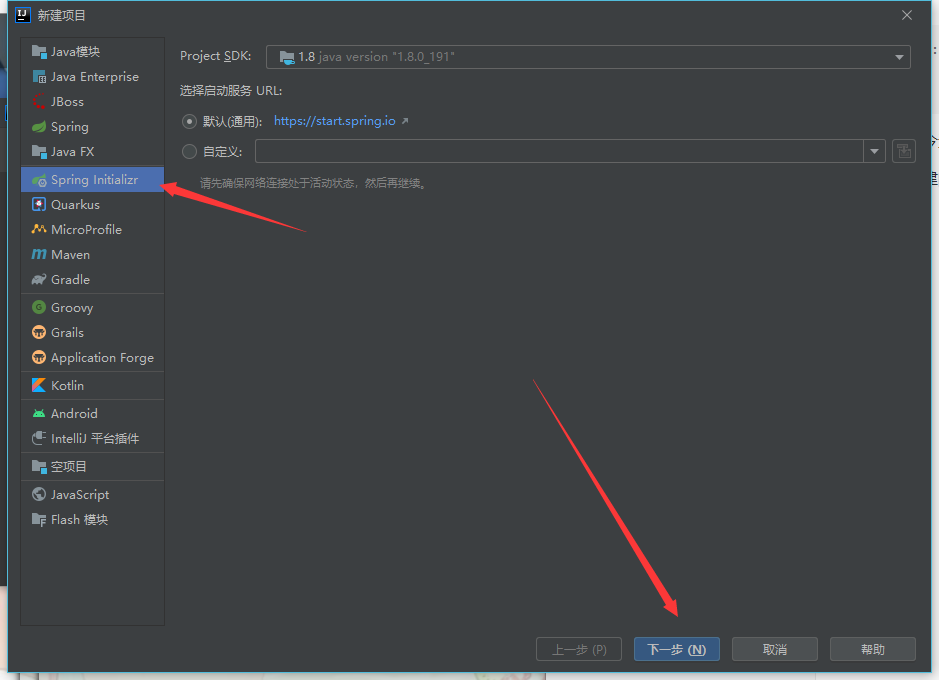The height and width of the screenshot is (680, 939).
Task: Click the Spring Initializr icon
Action: pyautogui.click(x=39, y=180)
